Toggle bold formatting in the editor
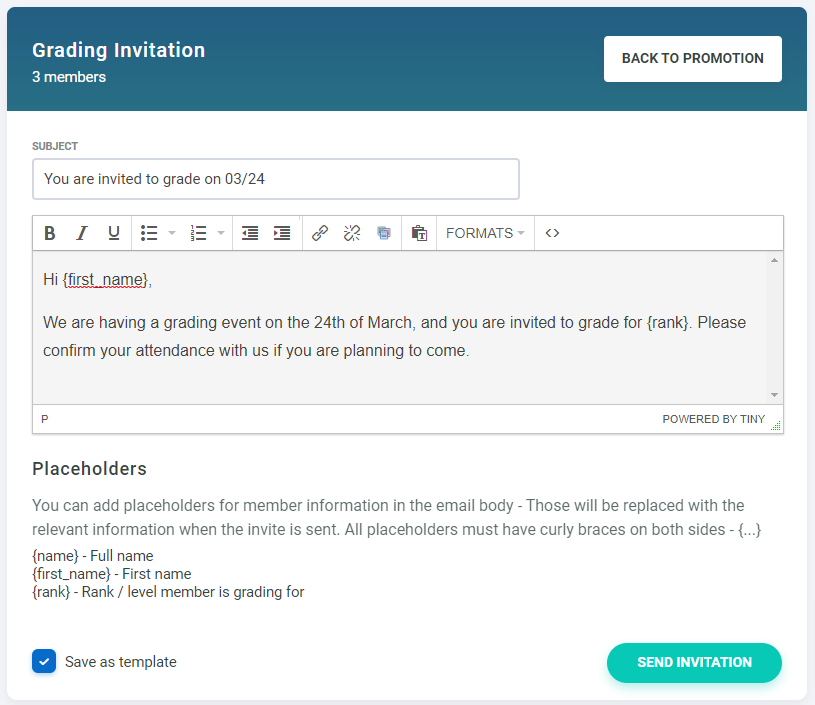Image resolution: width=815 pixels, height=705 pixels. coord(50,233)
